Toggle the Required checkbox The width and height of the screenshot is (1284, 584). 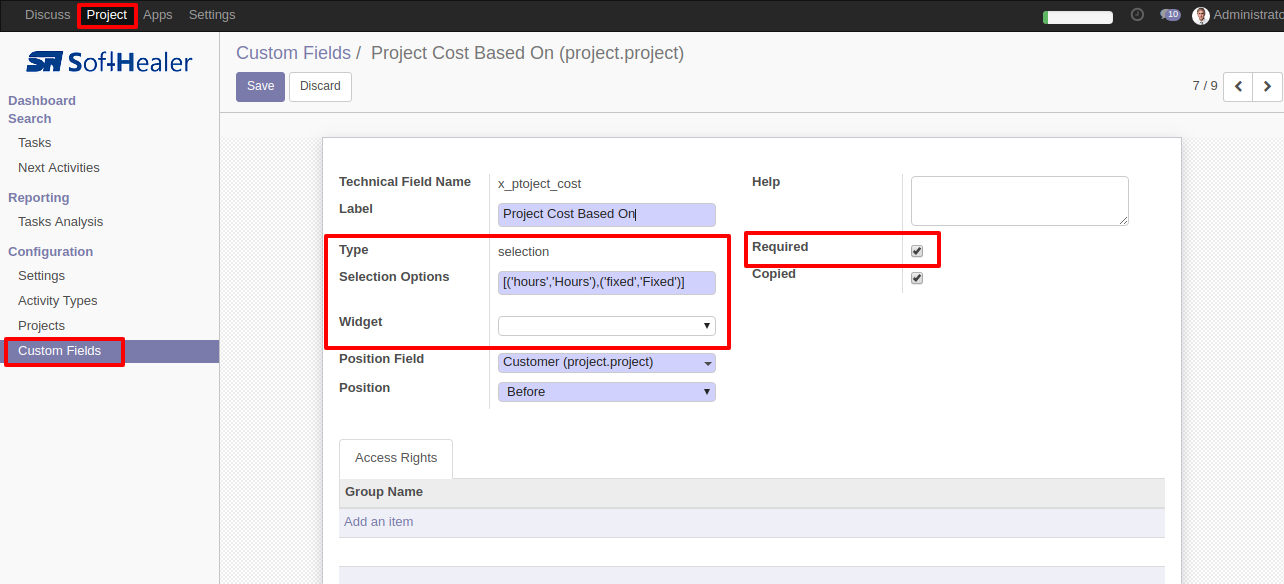click(x=917, y=251)
